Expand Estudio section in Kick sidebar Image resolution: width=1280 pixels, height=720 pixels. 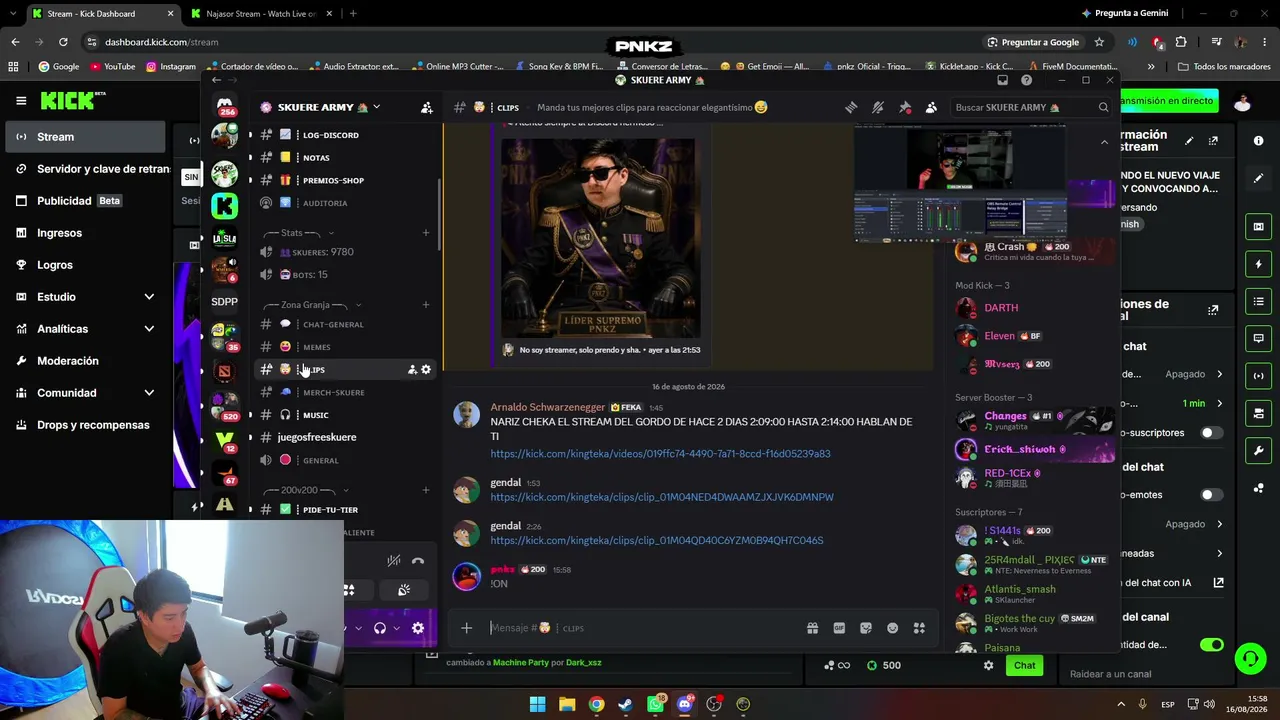[x=149, y=297]
